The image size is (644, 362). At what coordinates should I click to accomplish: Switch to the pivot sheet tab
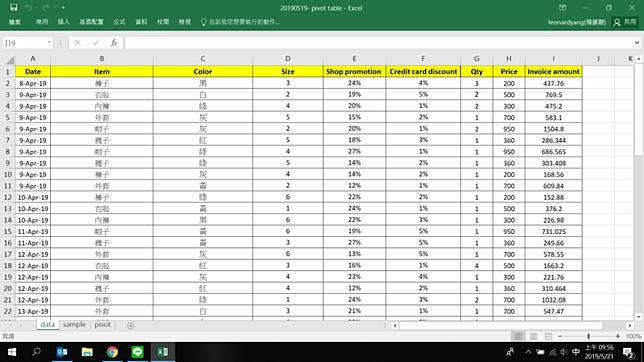point(102,325)
